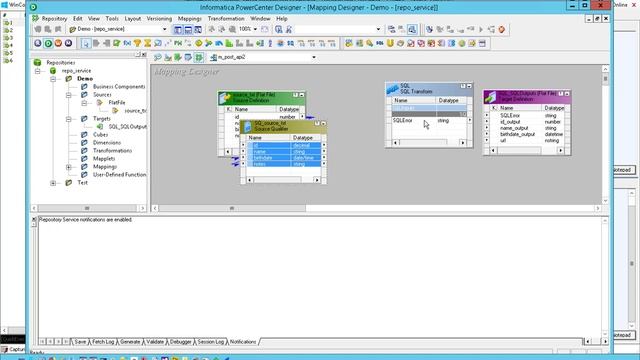Close the Navigator panel
Screen dimensions: 640x360
click(144, 55)
